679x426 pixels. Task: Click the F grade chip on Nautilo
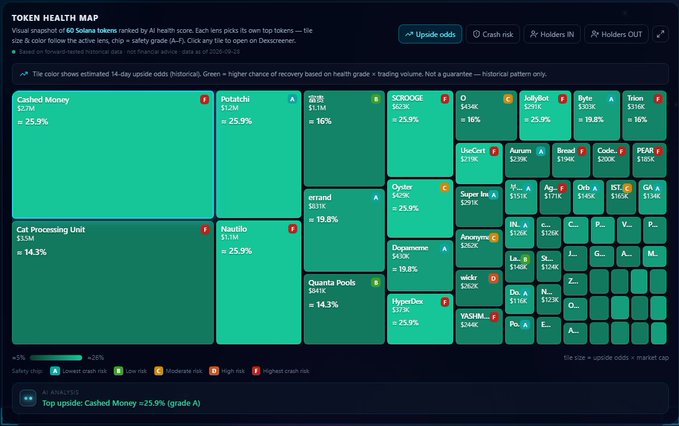(293, 229)
